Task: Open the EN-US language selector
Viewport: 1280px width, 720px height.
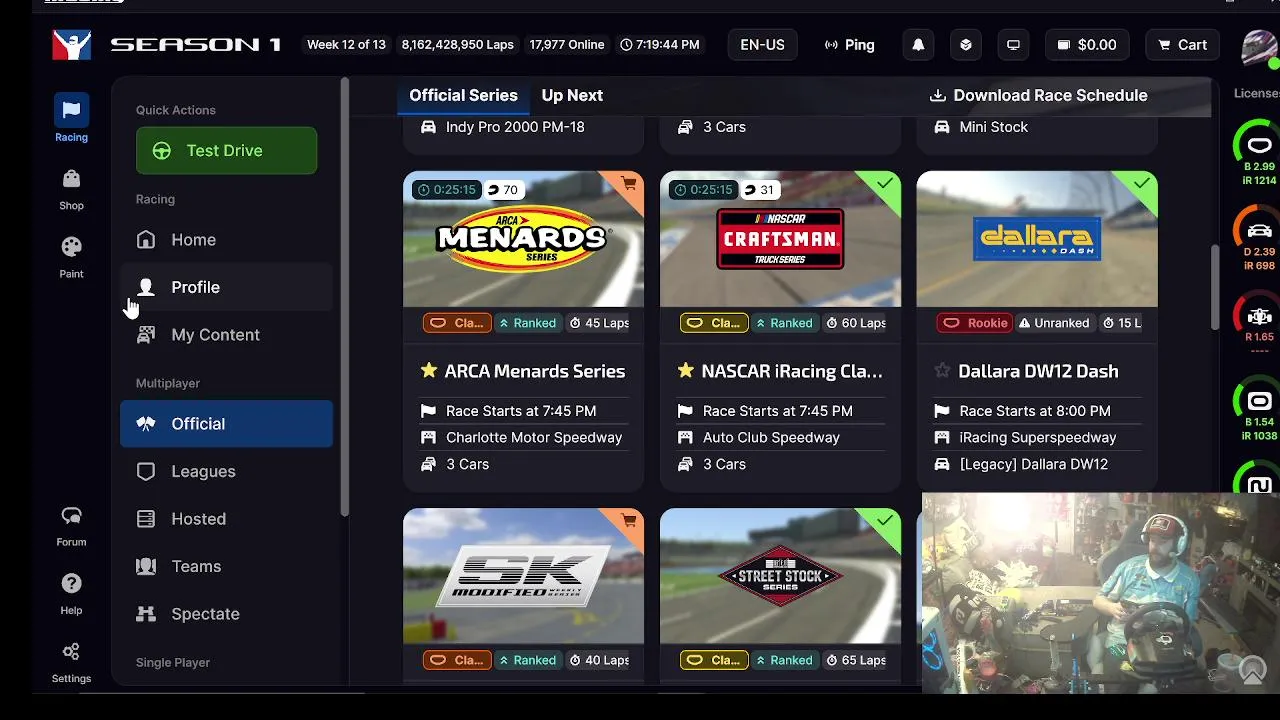Action: coord(762,45)
